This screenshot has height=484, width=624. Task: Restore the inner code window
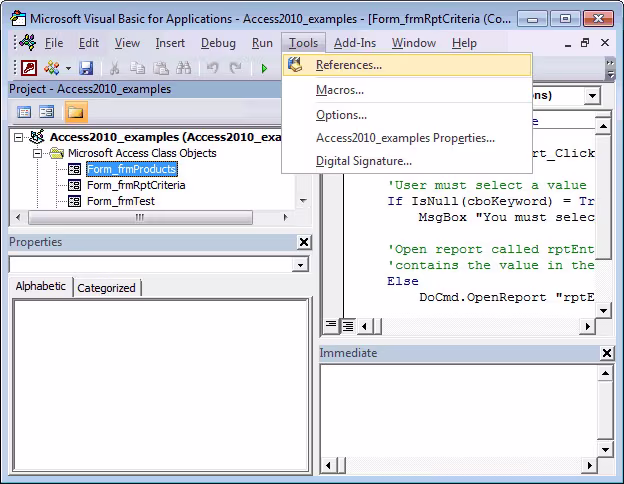pos(585,43)
